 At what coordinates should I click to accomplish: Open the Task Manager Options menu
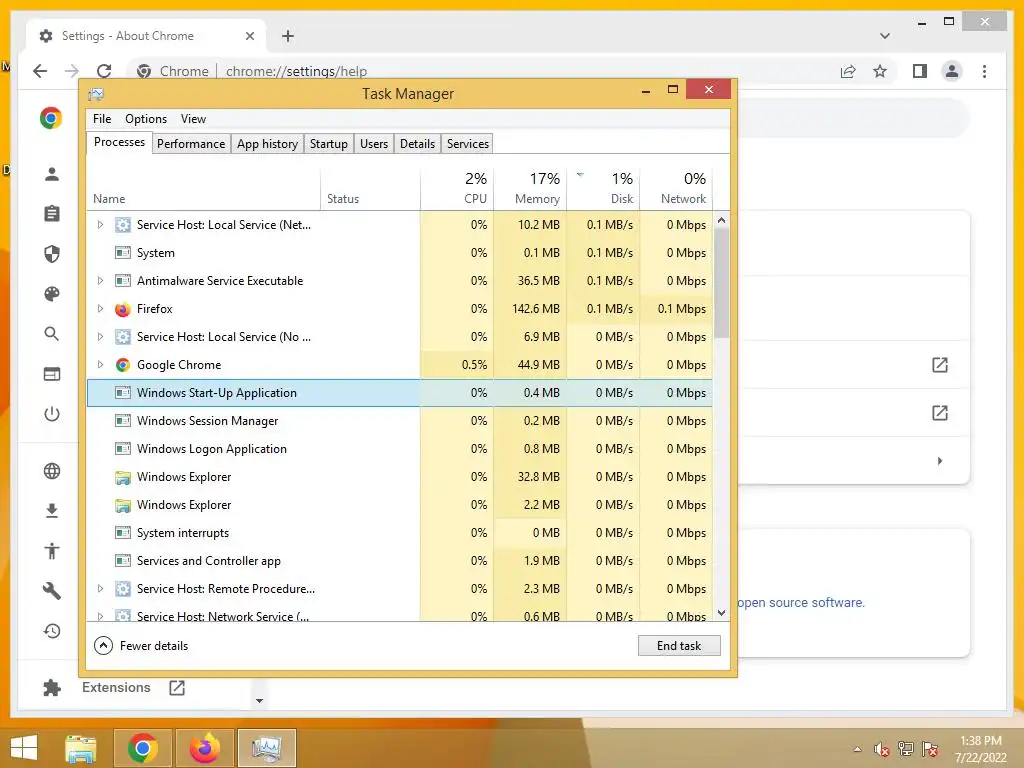[146, 119]
